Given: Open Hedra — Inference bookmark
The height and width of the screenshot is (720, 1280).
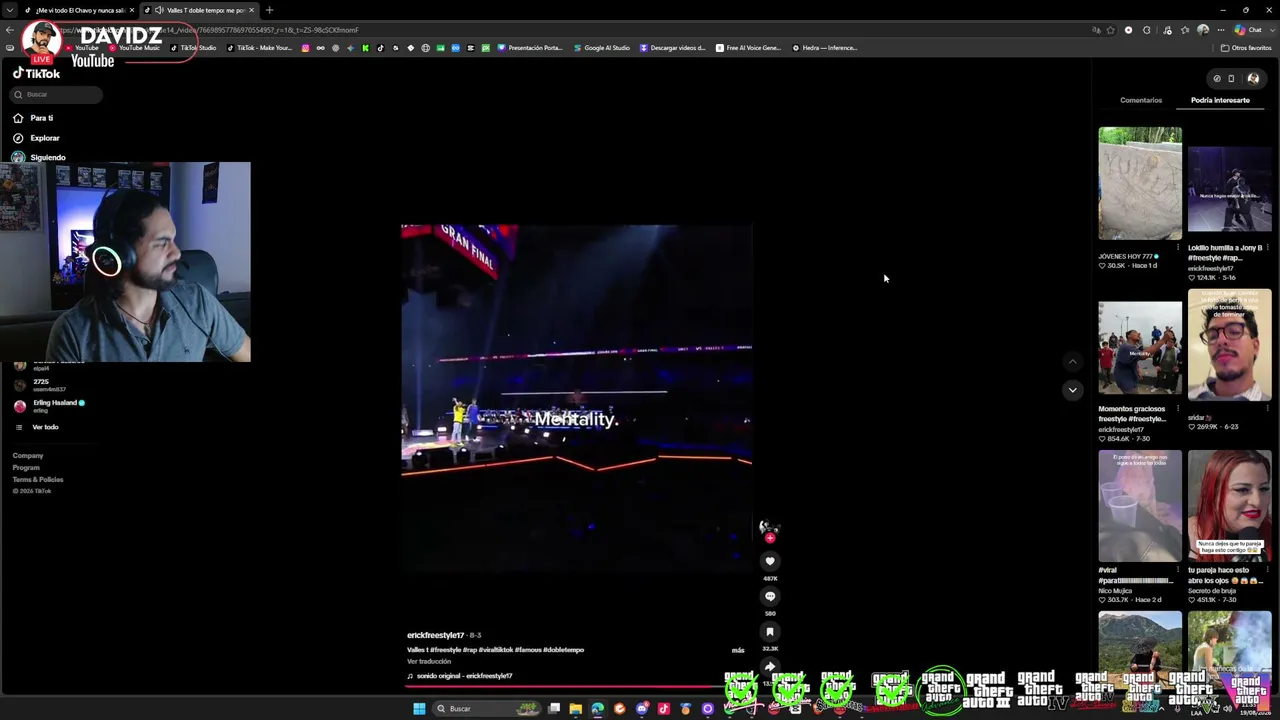Looking at the screenshot, I should 825,48.
